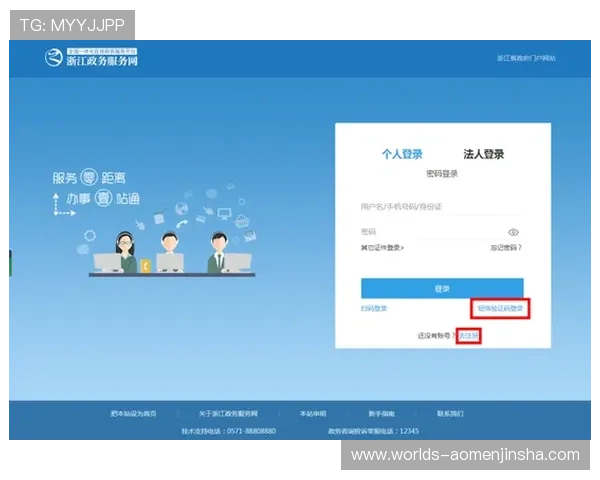
Task: Toggle password visibility eye icon
Action: click(513, 232)
